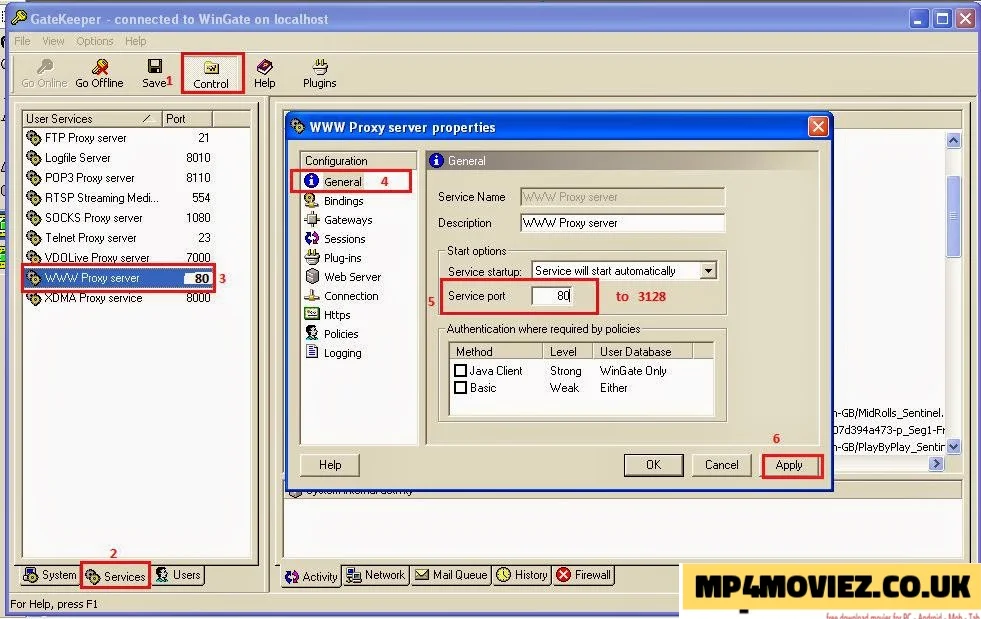Image resolution: width=981 pixels, height=619 pixels.
Task: Enable the Java Client authentication checkbox
Action: tap(460, 371)
